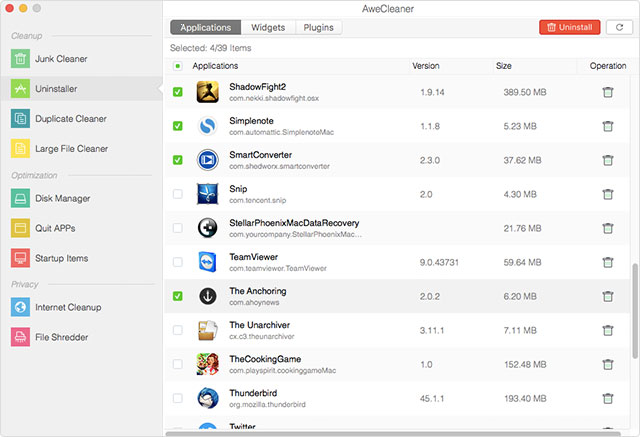This screenshot has height=437, width=640.
Task: Switch to the Widgets tab
Action: [267, 28]
